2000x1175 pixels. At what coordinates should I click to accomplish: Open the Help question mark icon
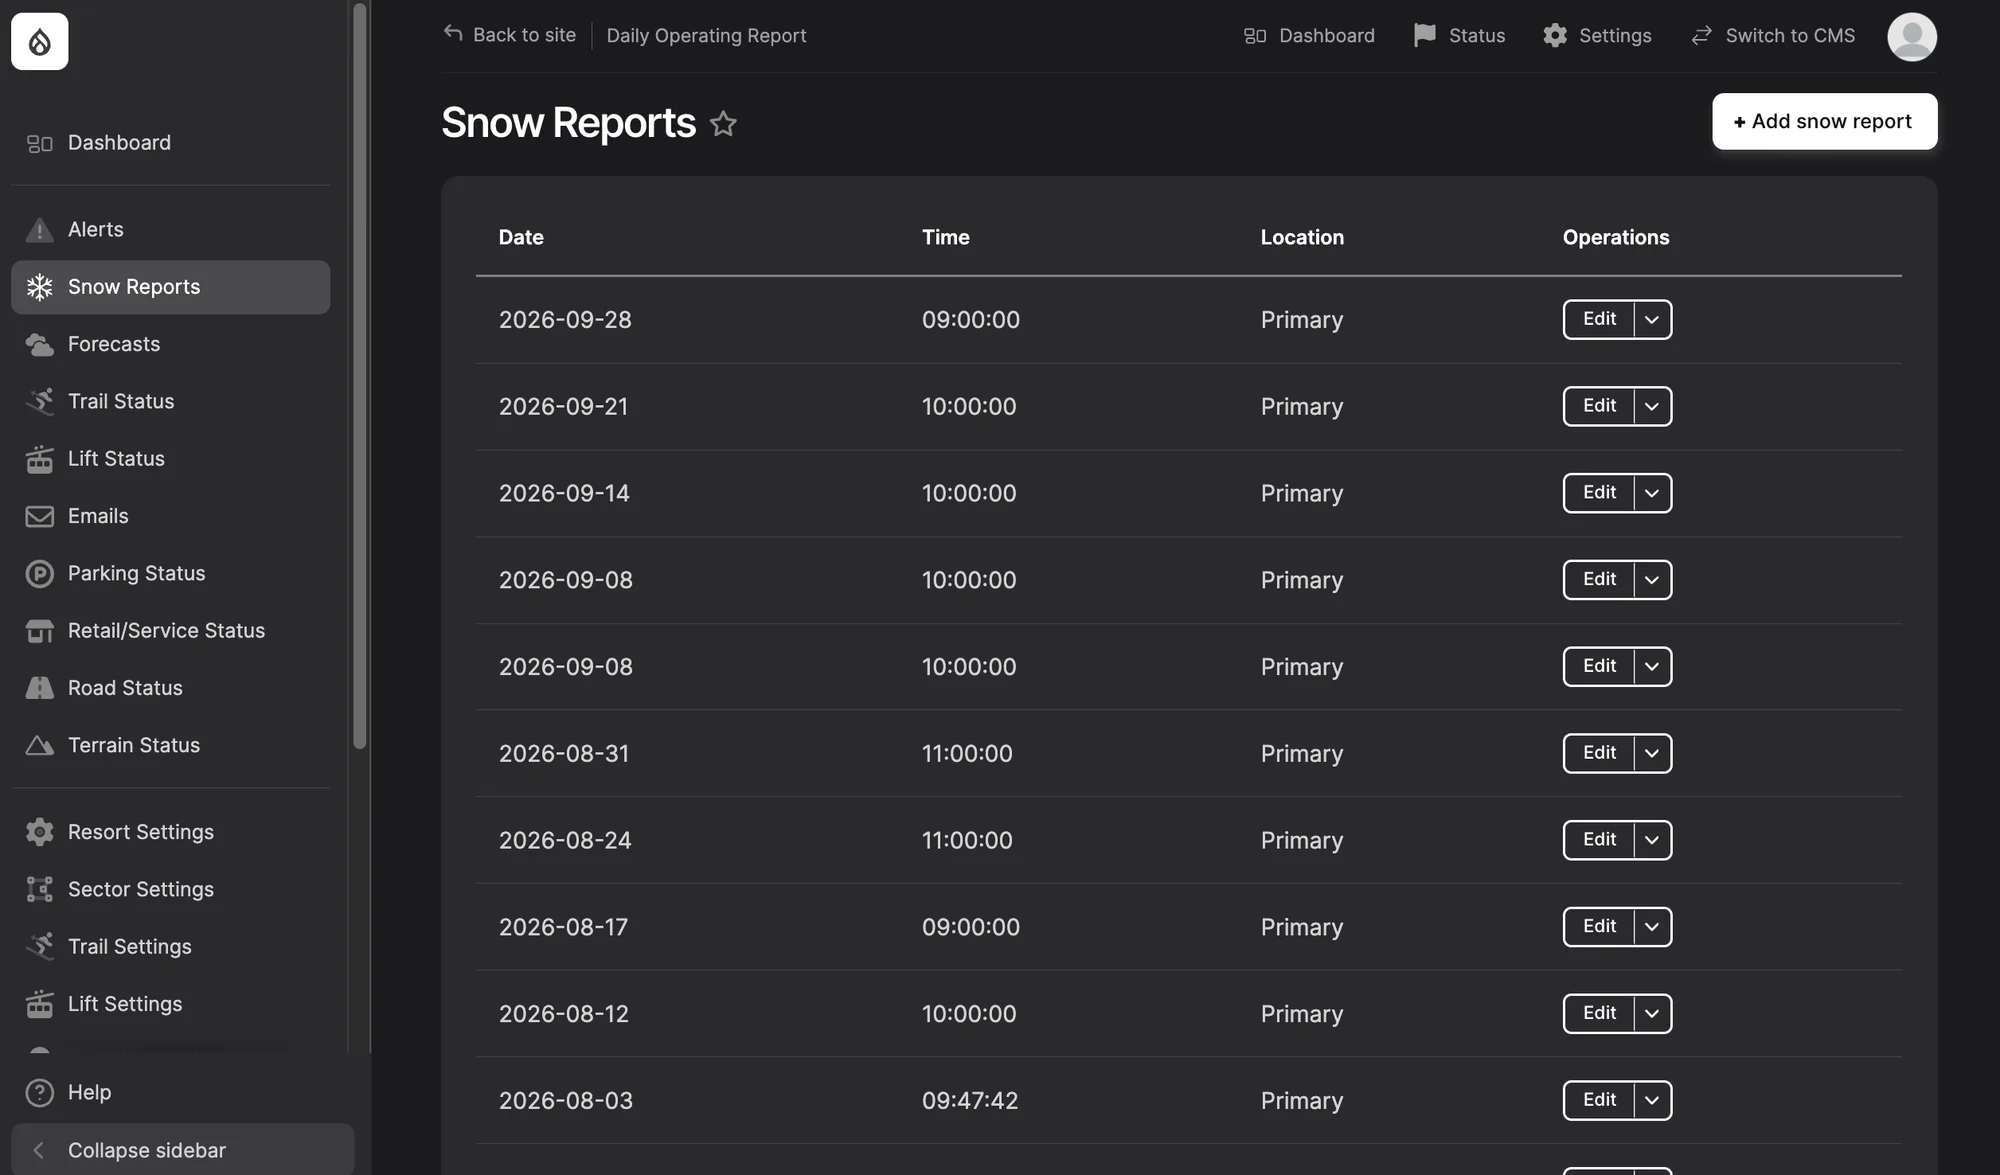39,1093
